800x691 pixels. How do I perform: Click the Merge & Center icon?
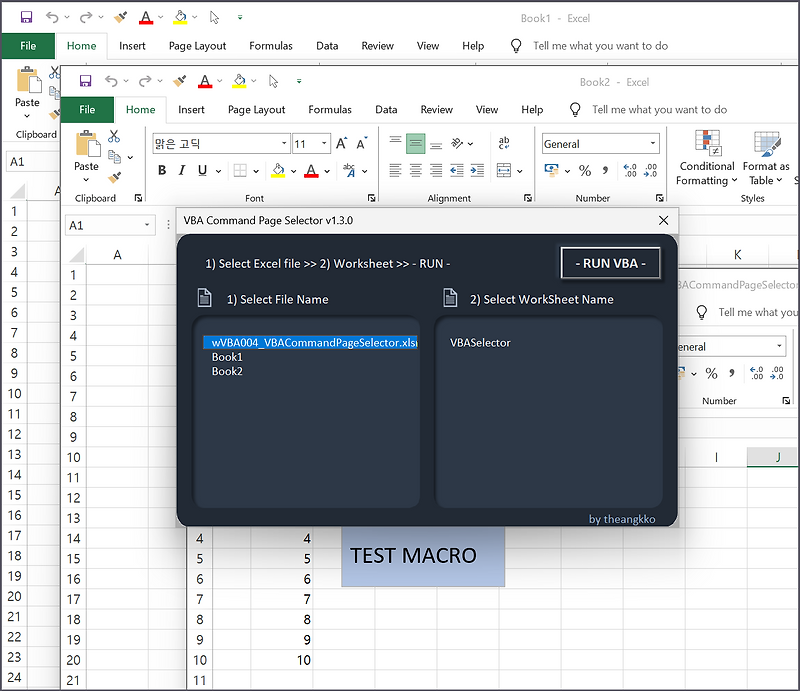coord(504,170)
